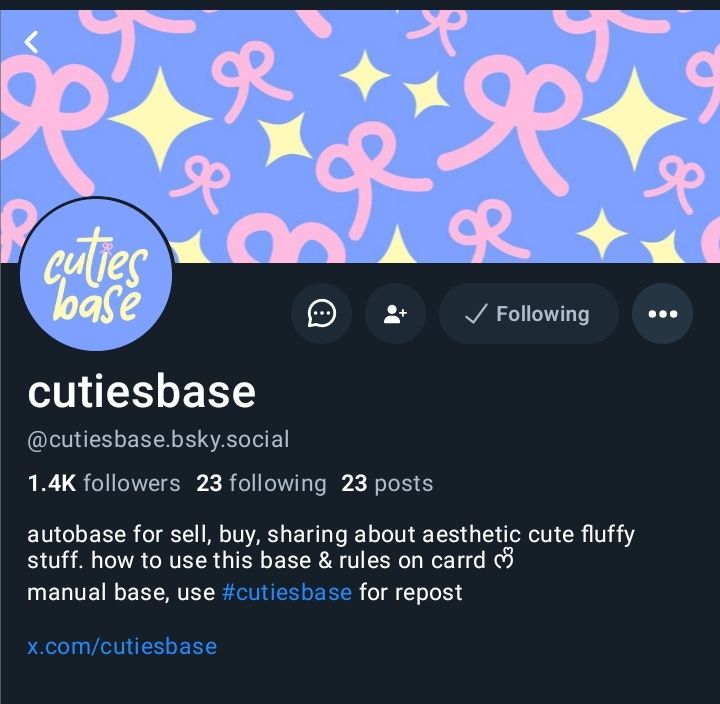The width and height of the screenshot is (720, 704).
Task: Open the 23 following list
Action: [x=261, y=483]
